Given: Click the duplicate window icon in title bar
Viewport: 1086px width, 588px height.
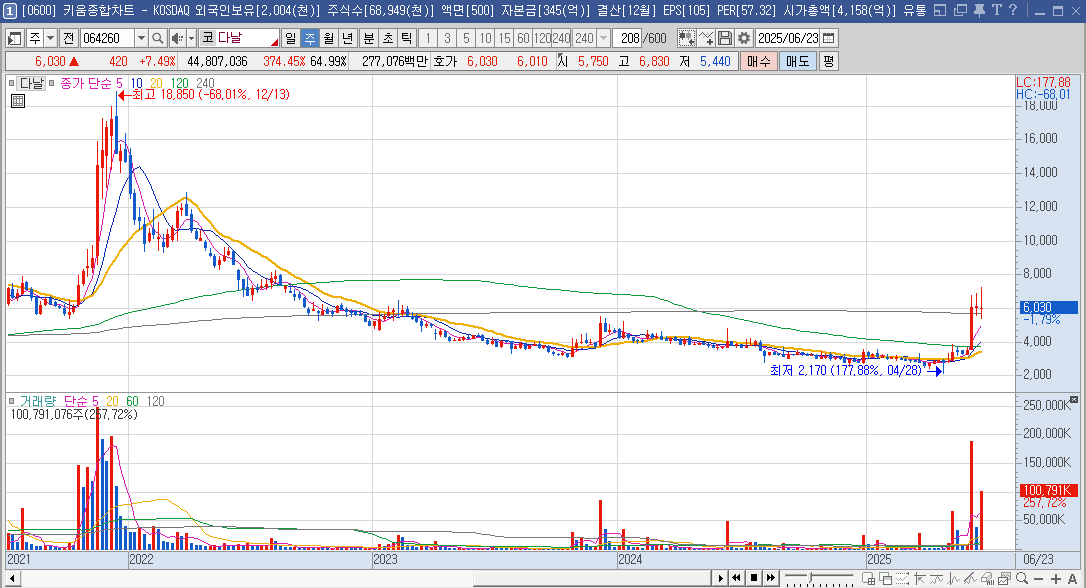Looking at the screenshot, I should 960,10.
